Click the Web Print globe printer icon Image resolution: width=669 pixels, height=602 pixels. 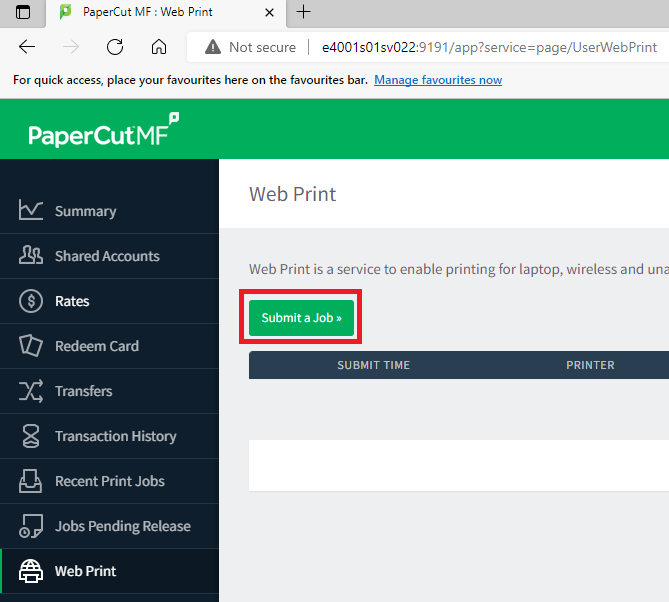[x=31, y=571]
